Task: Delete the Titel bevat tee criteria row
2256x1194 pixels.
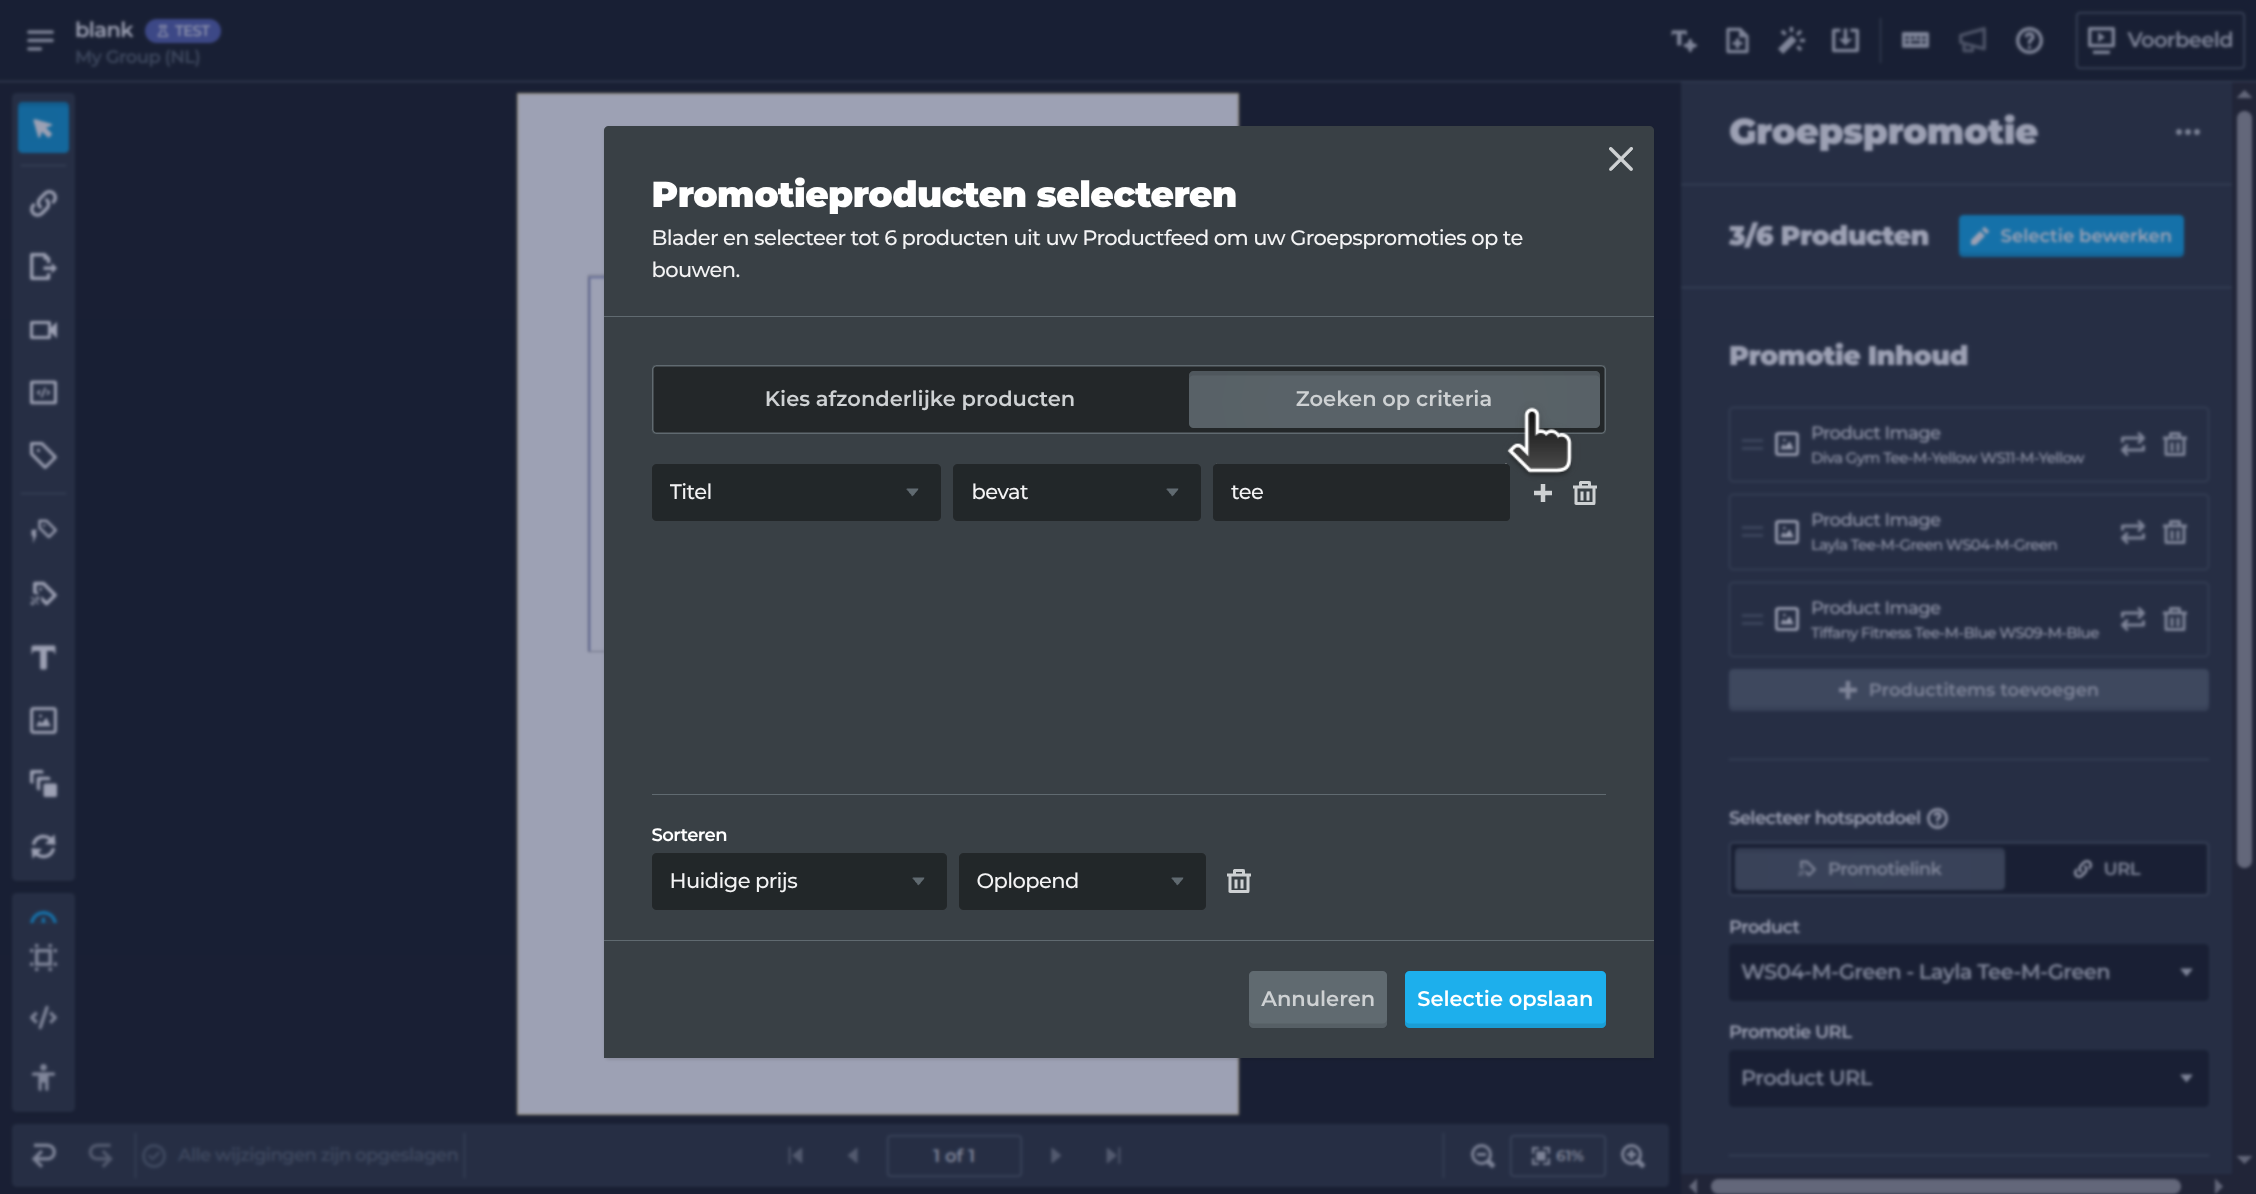Action: [x=1585, y=493]
